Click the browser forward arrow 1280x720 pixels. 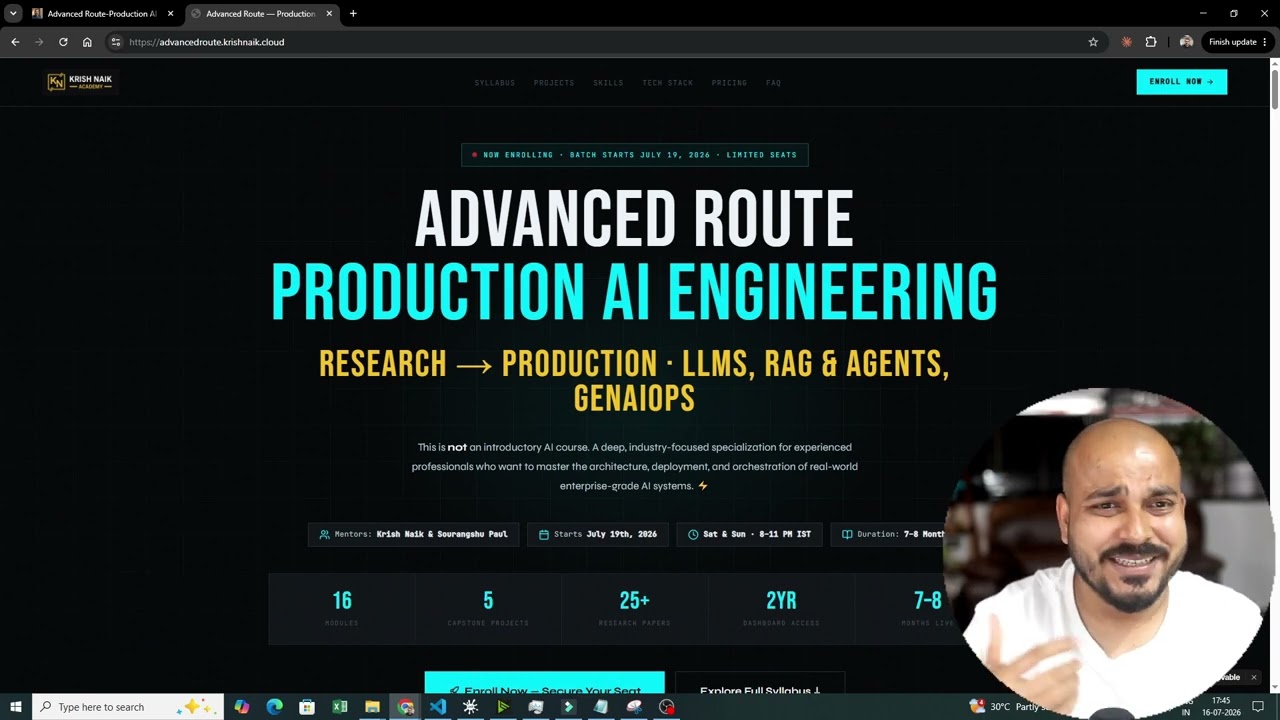(x=39, y=42)
